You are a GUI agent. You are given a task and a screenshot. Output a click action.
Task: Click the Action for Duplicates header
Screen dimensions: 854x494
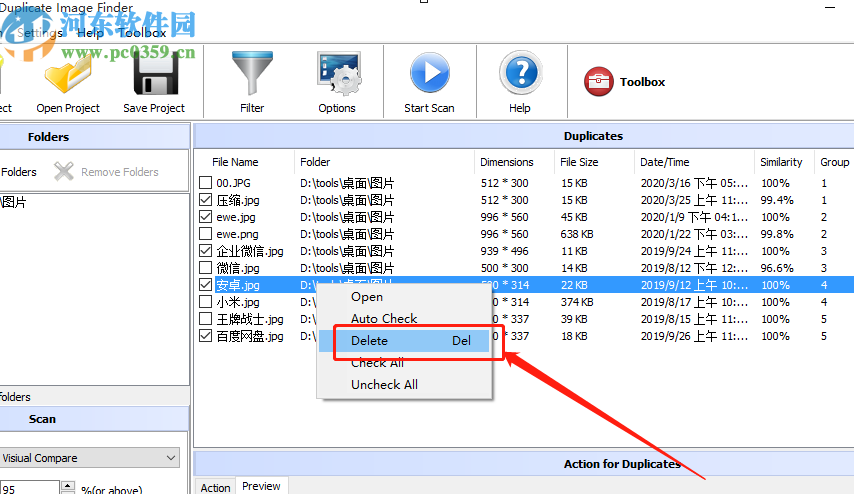click(622, 464)
